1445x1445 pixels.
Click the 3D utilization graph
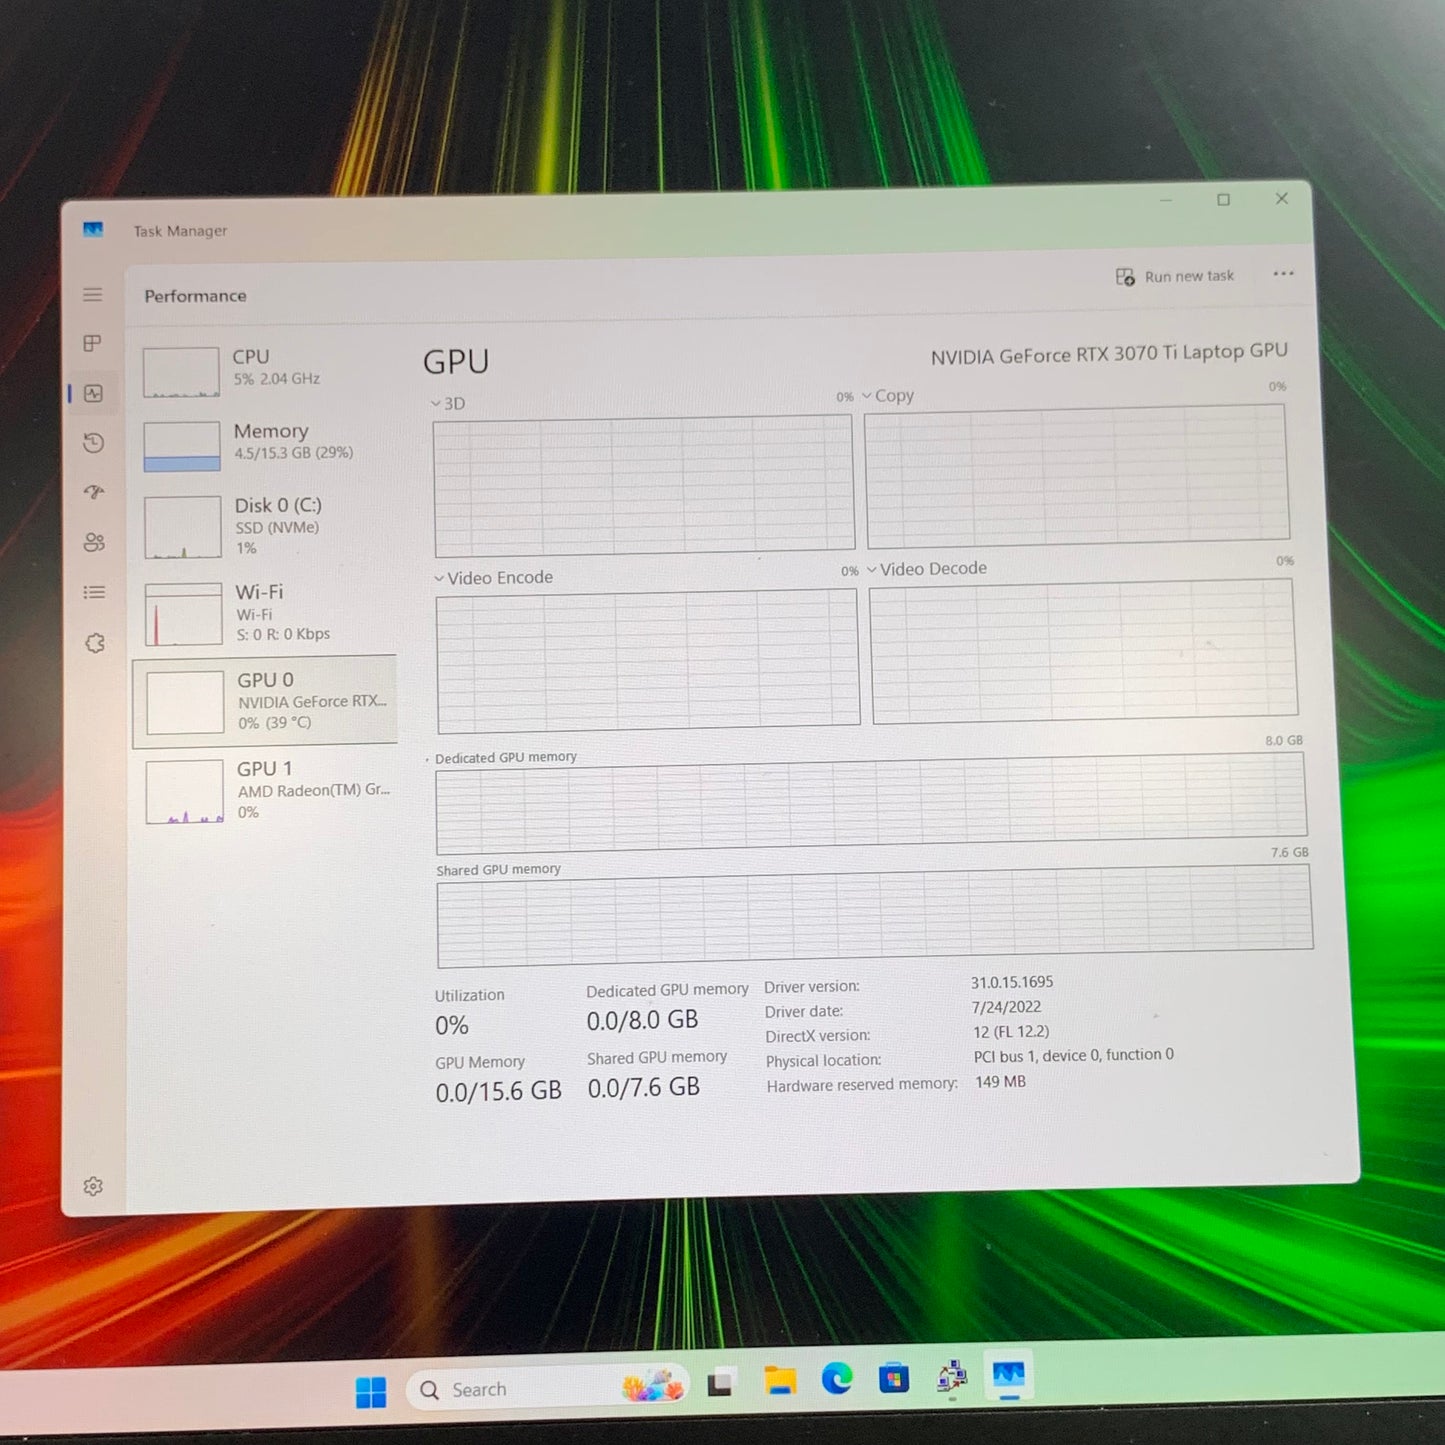coord(644,485)
